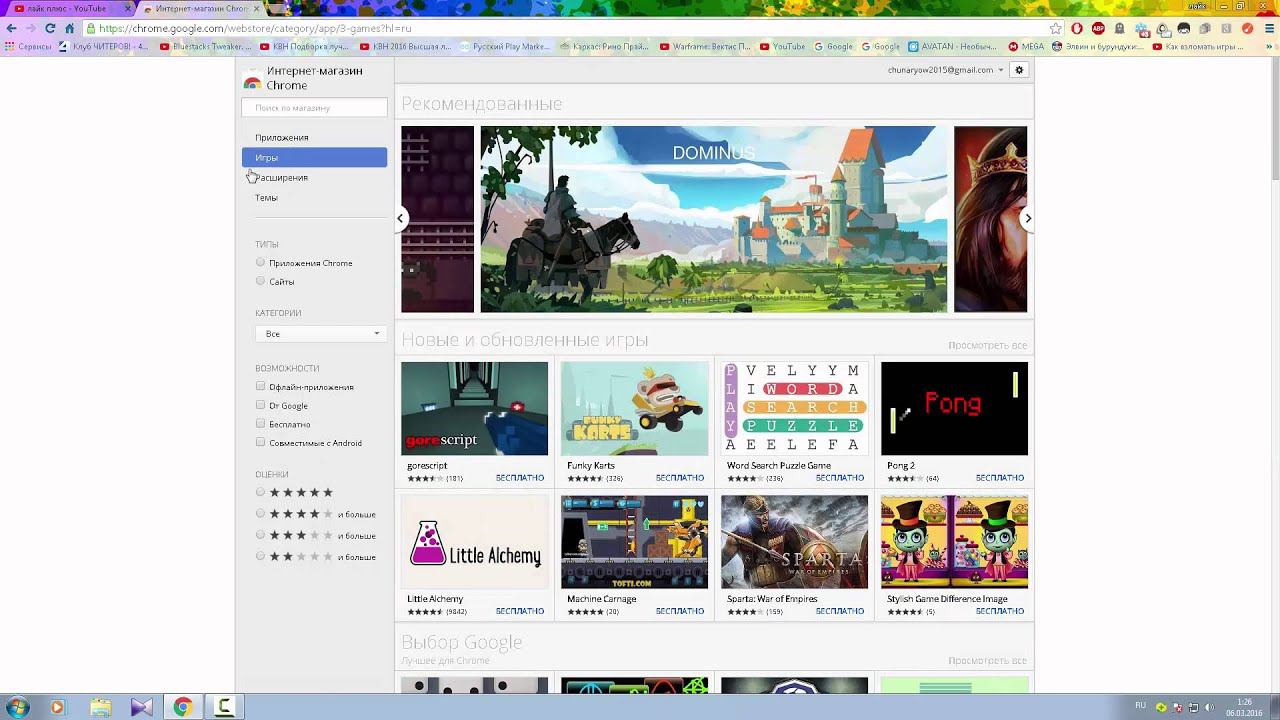The height and width of the screenshot is (720, 1280).
Task: Click the Chrome Web Store logo
Action: pyautogui.click(x=252, y=79)
